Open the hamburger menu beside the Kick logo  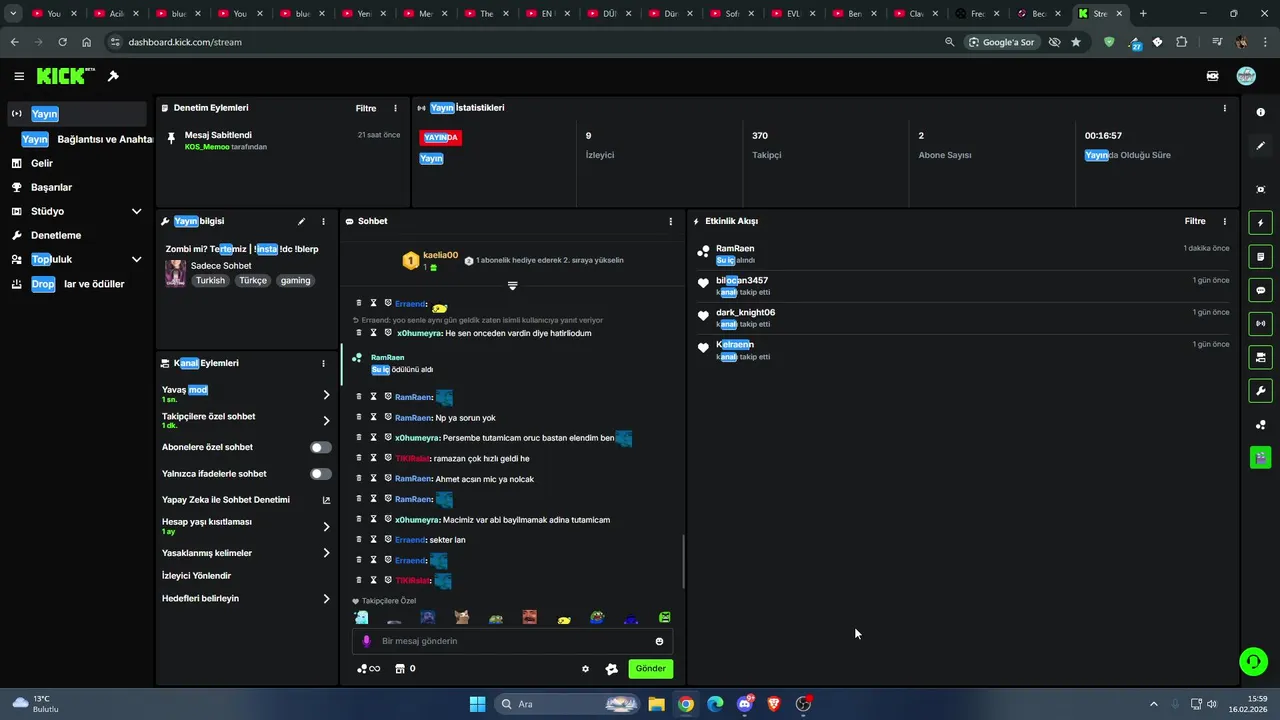[19, 76]
